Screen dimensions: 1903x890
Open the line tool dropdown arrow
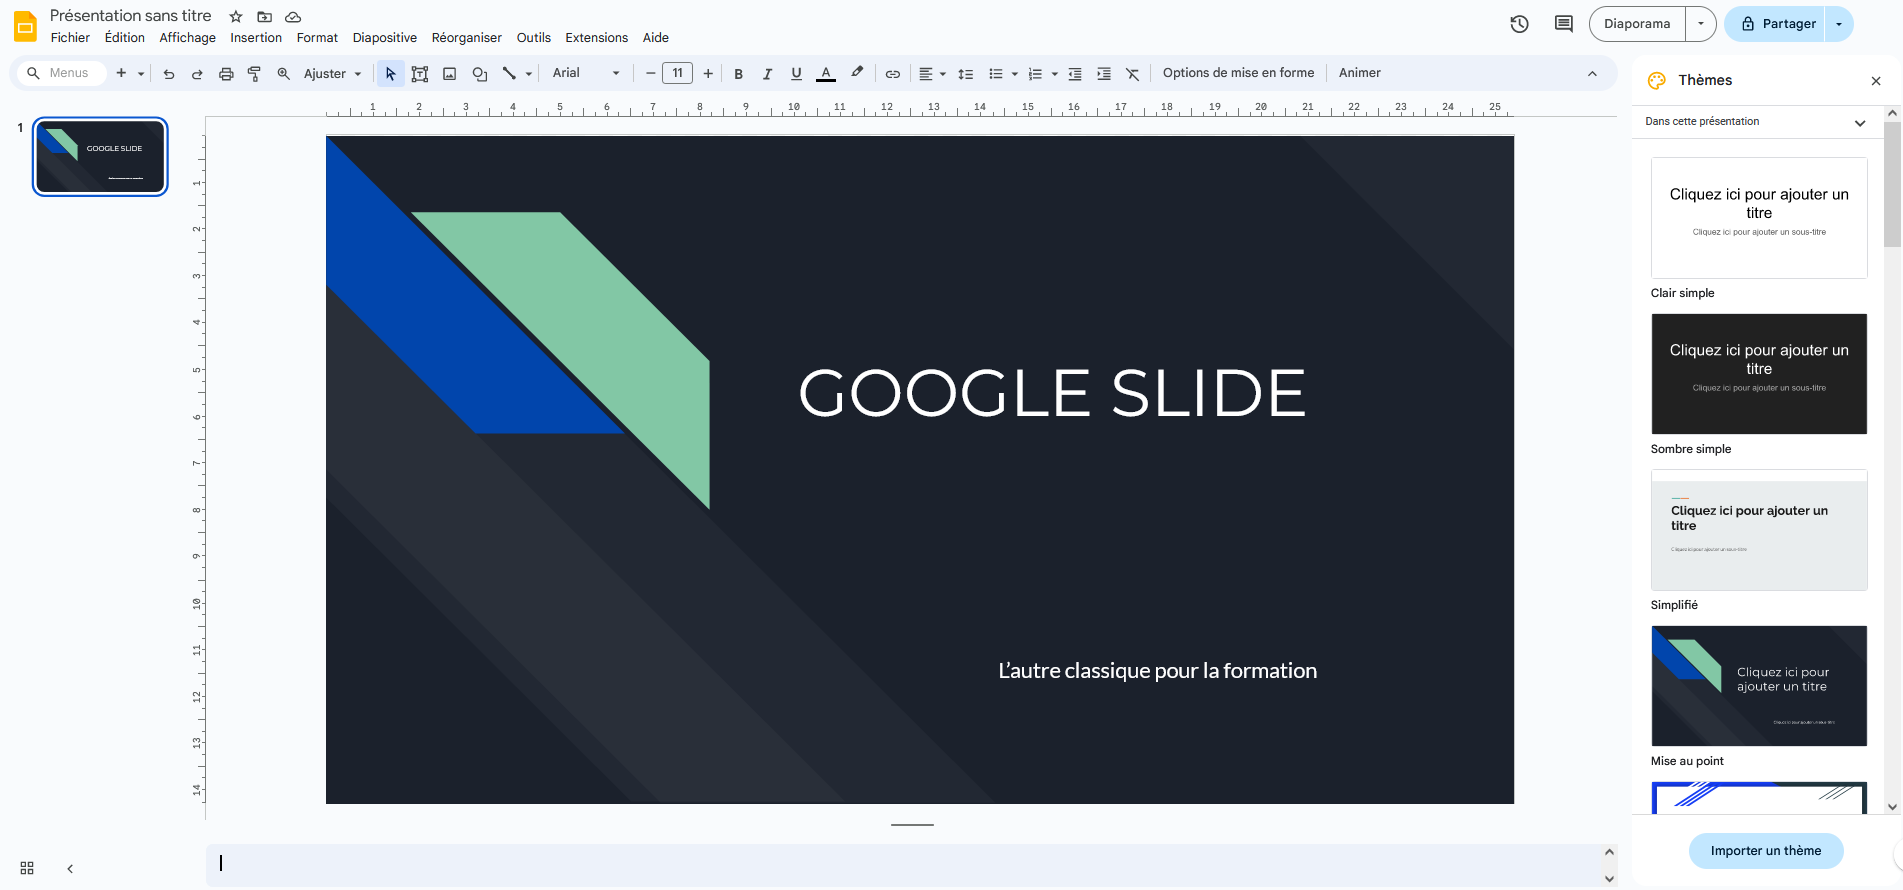[529, 74]
